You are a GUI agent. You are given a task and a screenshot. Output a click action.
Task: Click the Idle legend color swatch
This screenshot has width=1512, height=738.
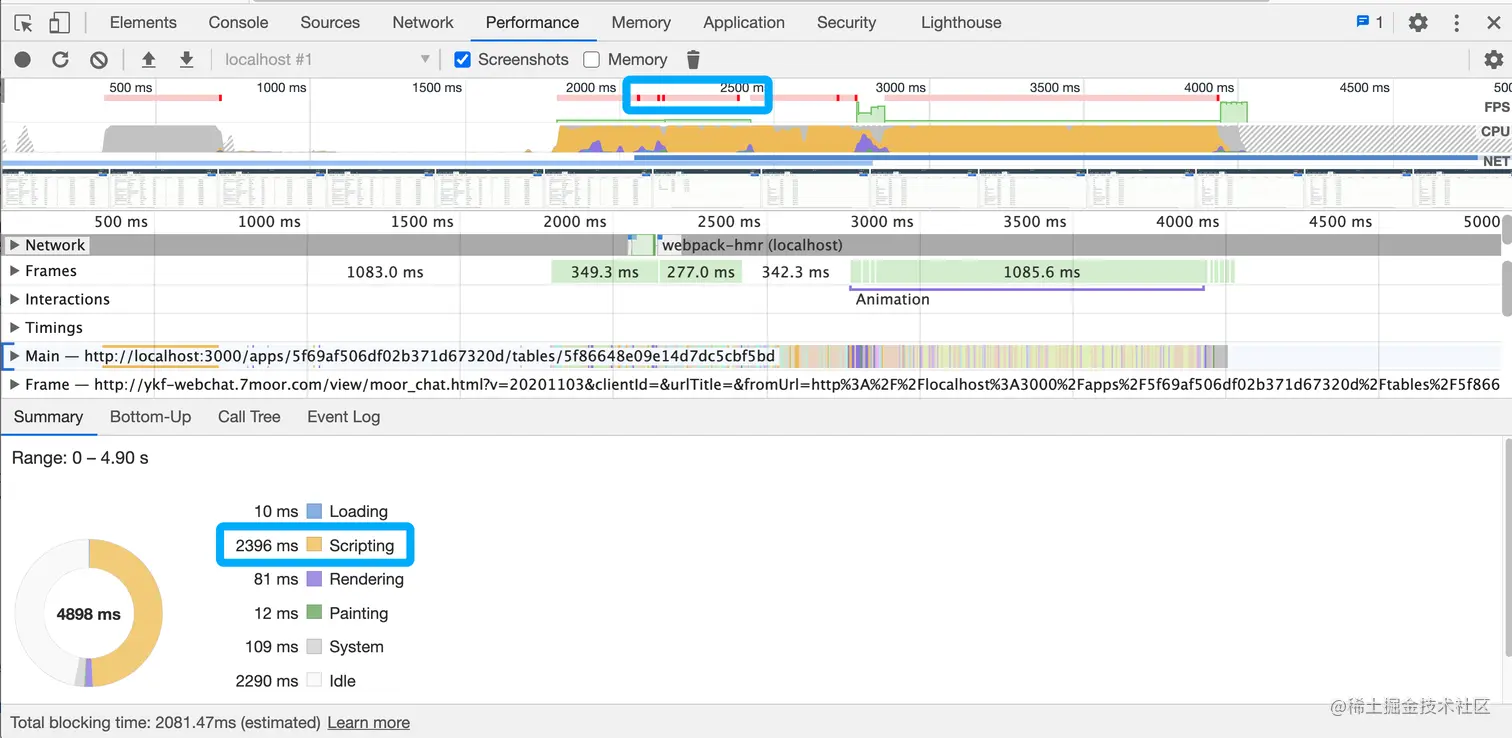pos(314,681)
